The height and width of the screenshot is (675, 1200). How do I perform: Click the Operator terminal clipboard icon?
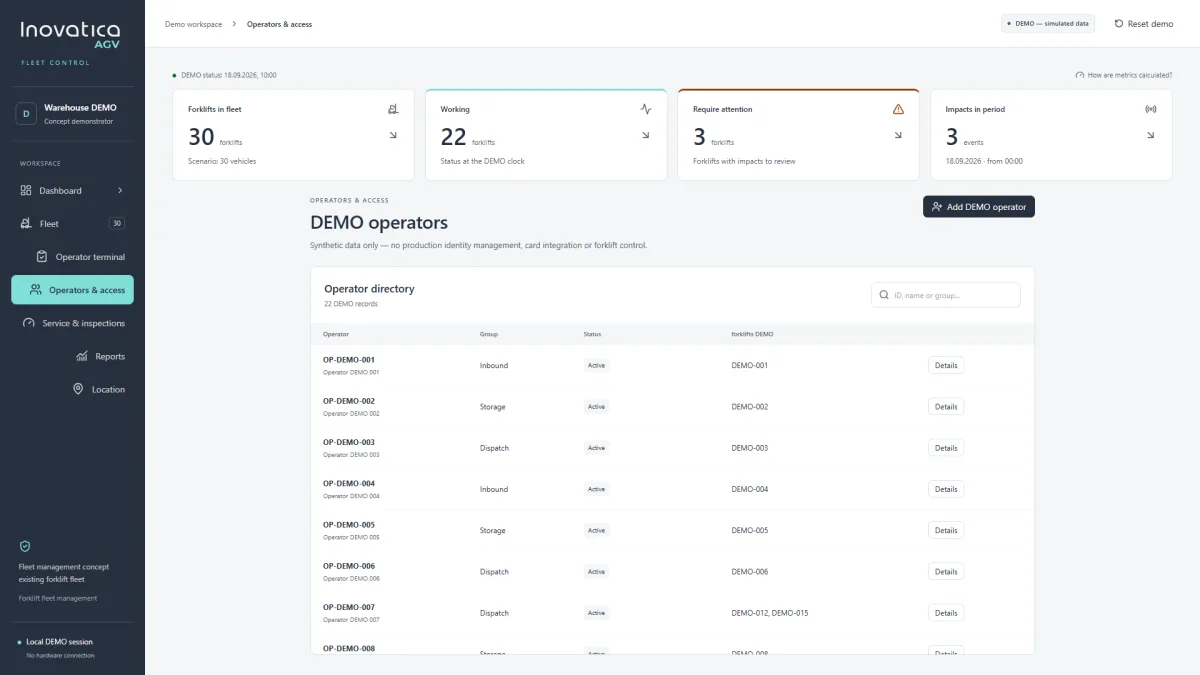tap(42, 257)
